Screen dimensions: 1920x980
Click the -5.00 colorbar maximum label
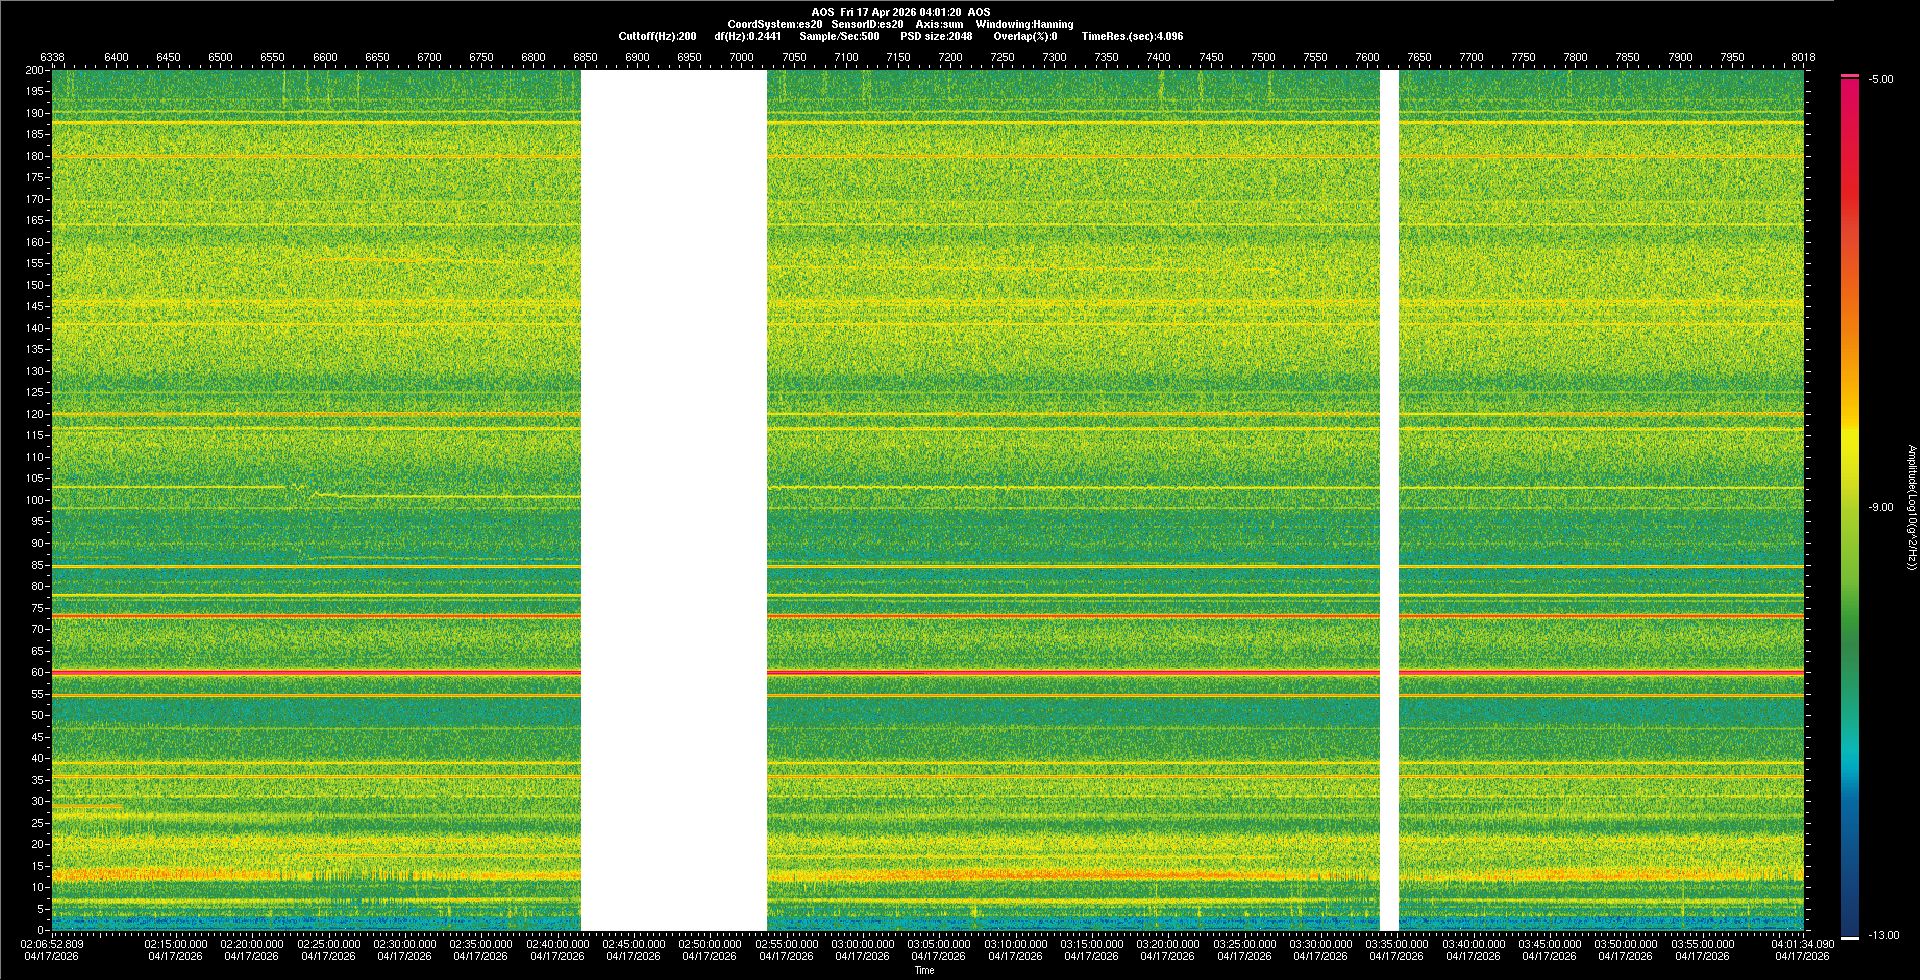(1881, 80)
